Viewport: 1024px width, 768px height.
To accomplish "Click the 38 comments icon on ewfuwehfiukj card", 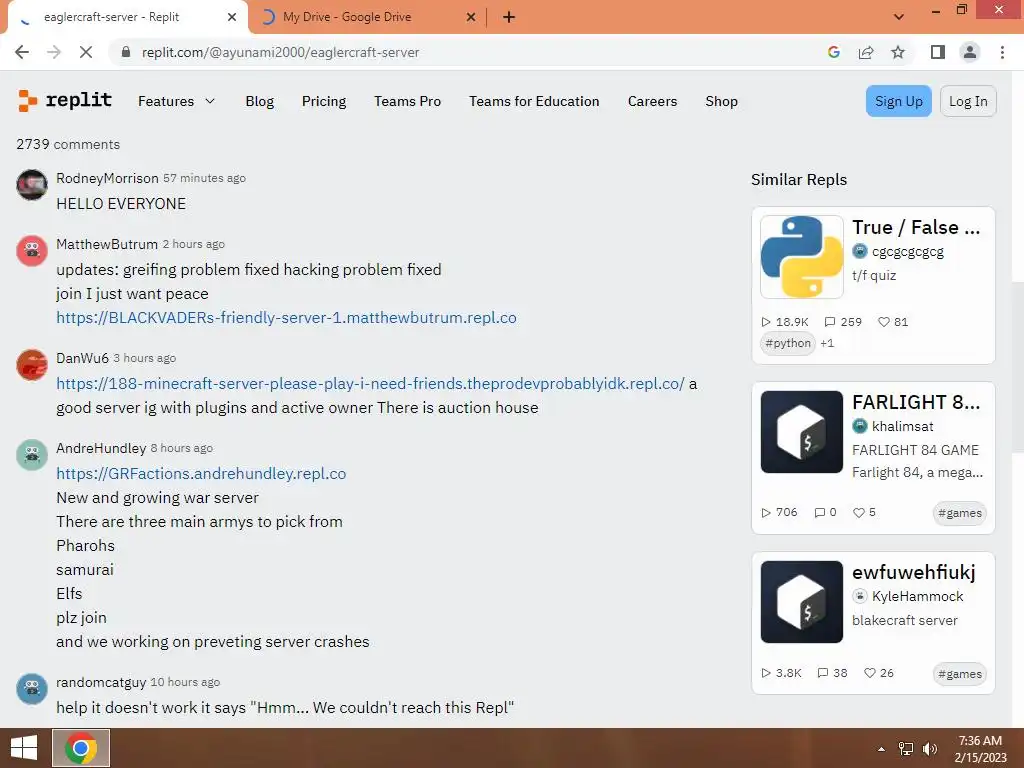I will tap(823, 673).
